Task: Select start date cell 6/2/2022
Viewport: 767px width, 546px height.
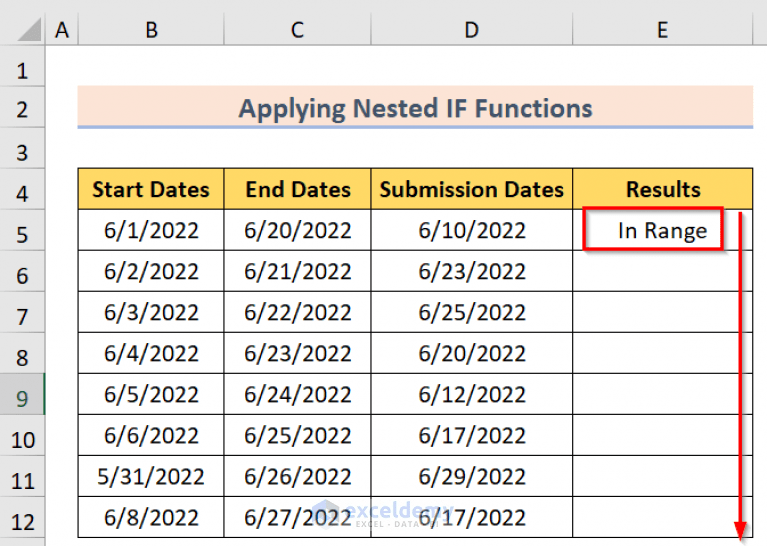Action: 151,272
